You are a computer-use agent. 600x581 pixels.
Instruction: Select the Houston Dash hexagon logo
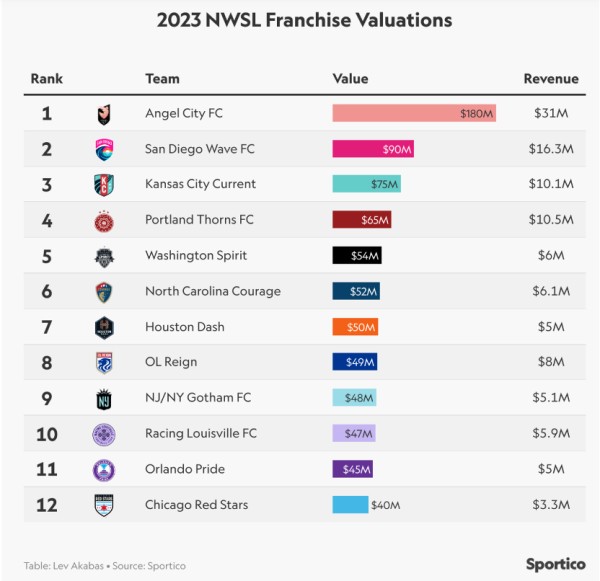coord(104,328)
